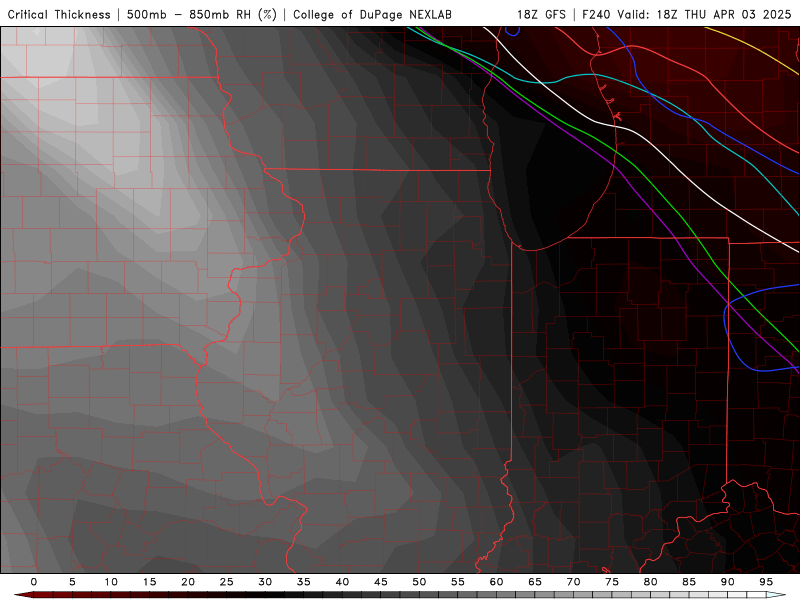800x600 pixels.
Task: Click the '20' value on the color scale
Action: (188, 582)
